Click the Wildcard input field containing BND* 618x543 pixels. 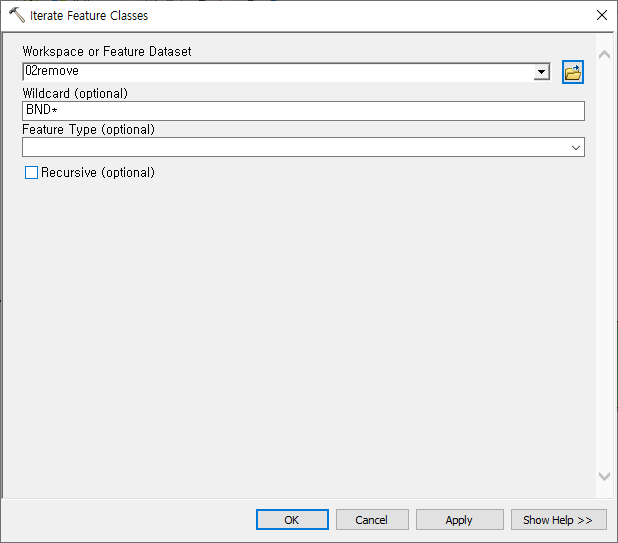point(303,111)
